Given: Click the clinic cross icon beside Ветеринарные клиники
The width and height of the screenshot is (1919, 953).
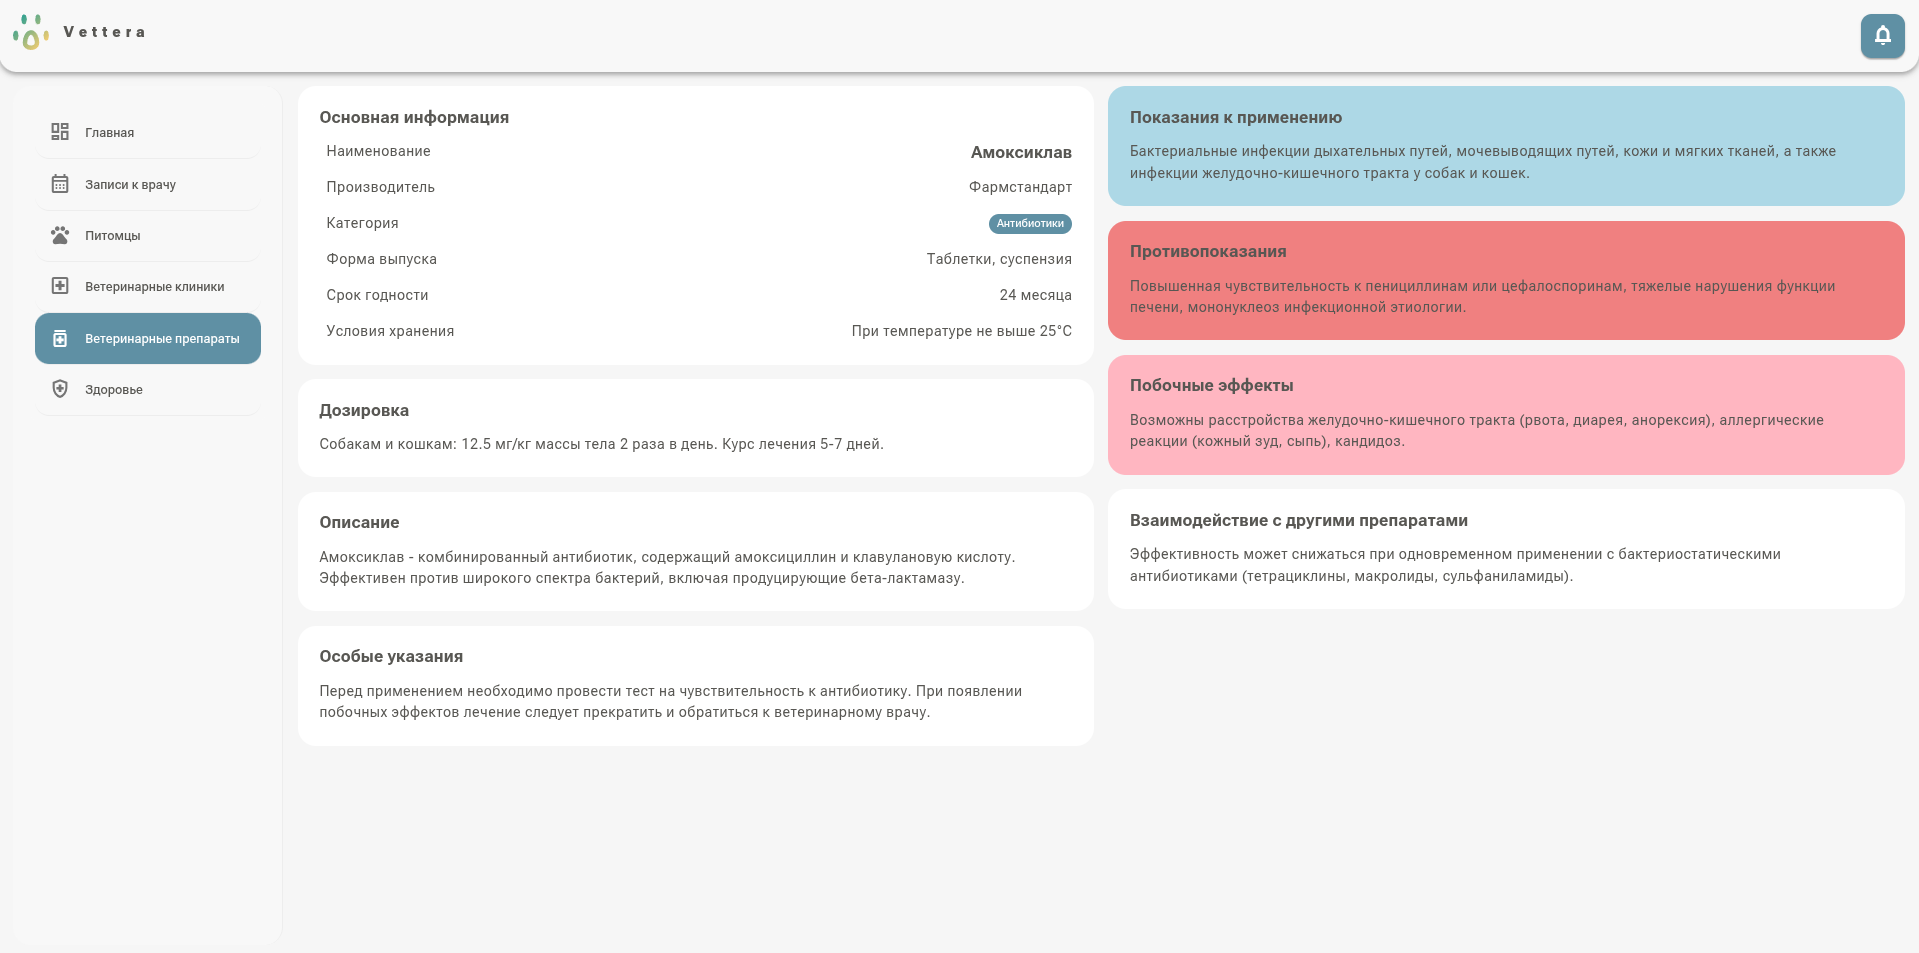Looking at the screenshot, I should coord(60,286).
